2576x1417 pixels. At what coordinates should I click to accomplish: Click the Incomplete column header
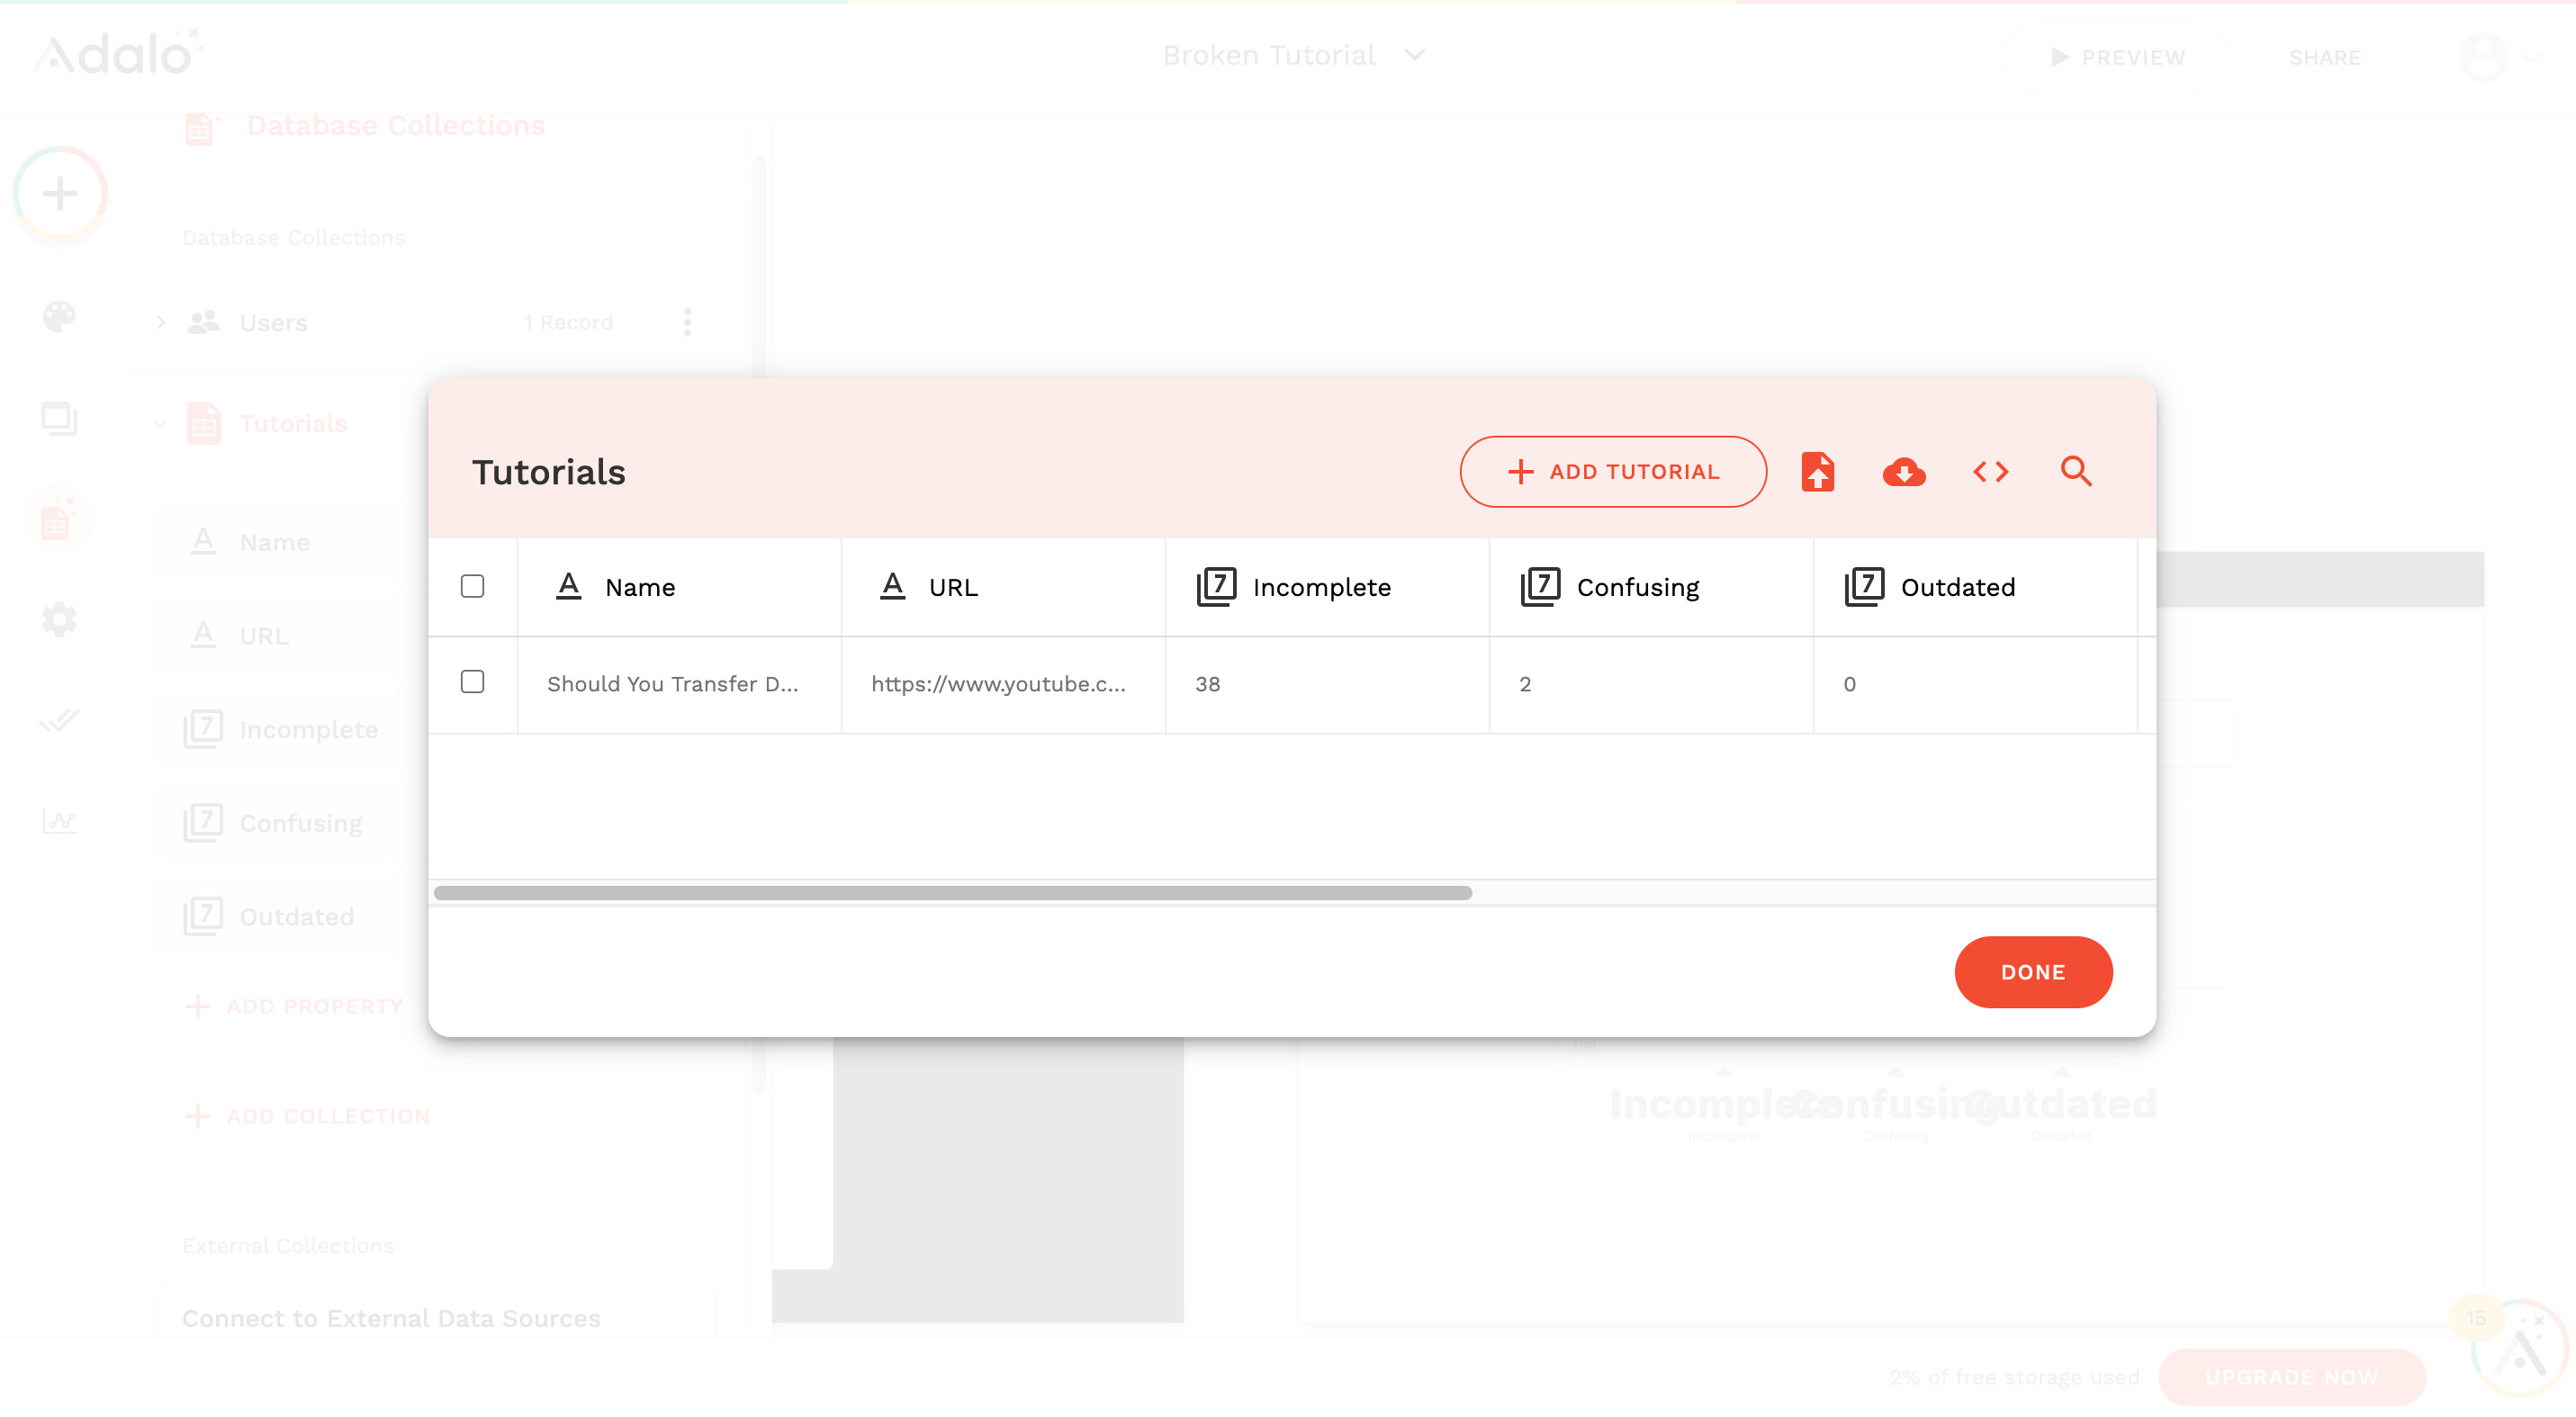tap(1320, 587)
